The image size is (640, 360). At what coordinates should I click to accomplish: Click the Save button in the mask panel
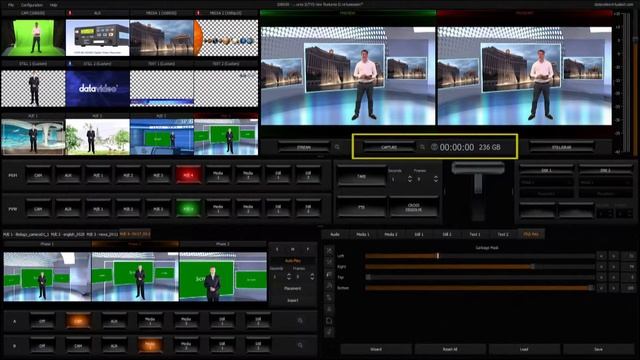tap(598, 349)
